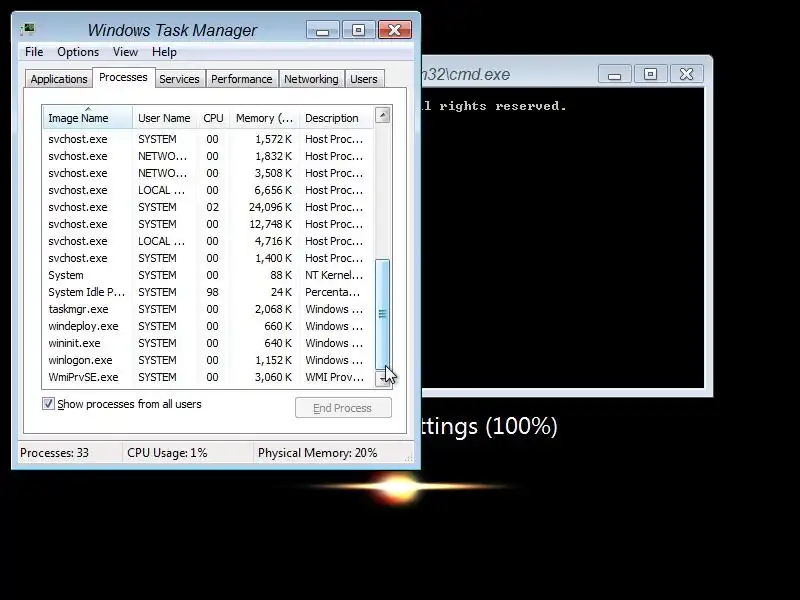Select the windeploy.exe process row

click(208, 326)
